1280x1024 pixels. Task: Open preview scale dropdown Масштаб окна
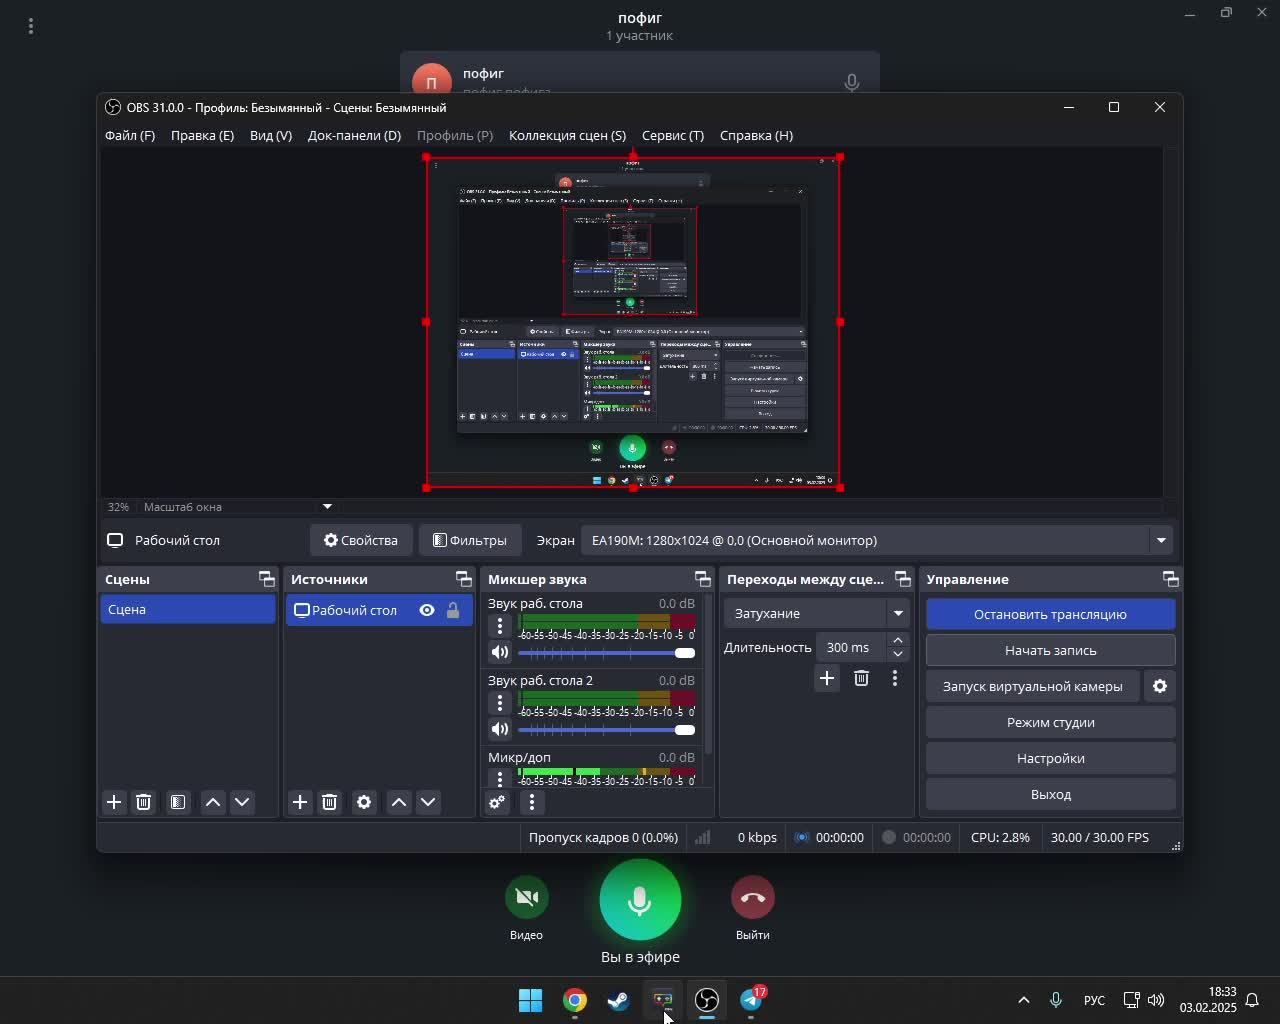pos(327,507)
